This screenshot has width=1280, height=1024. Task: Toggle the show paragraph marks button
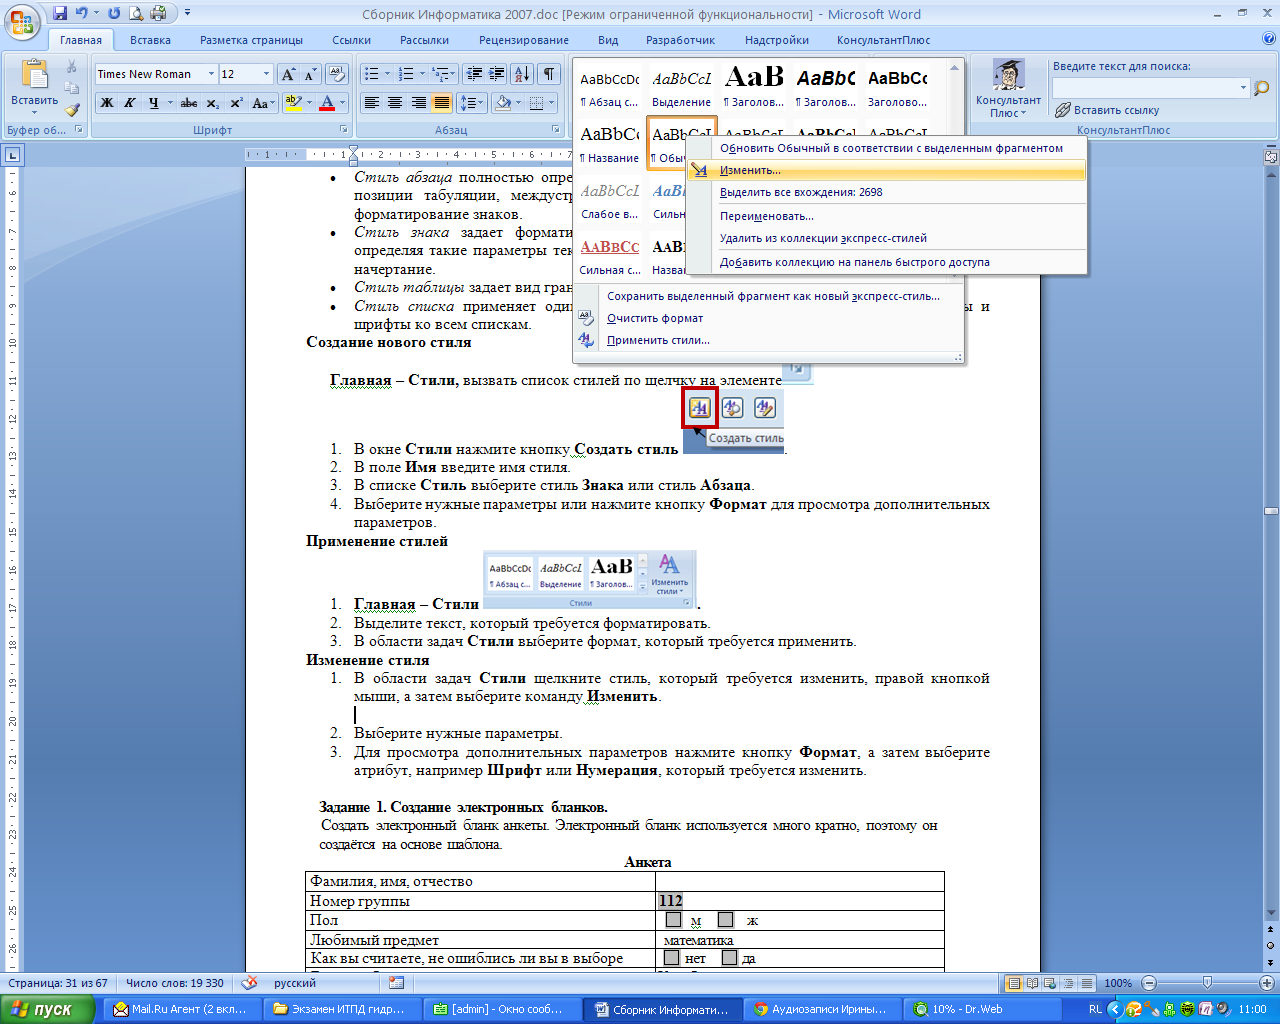click(549, 74)
